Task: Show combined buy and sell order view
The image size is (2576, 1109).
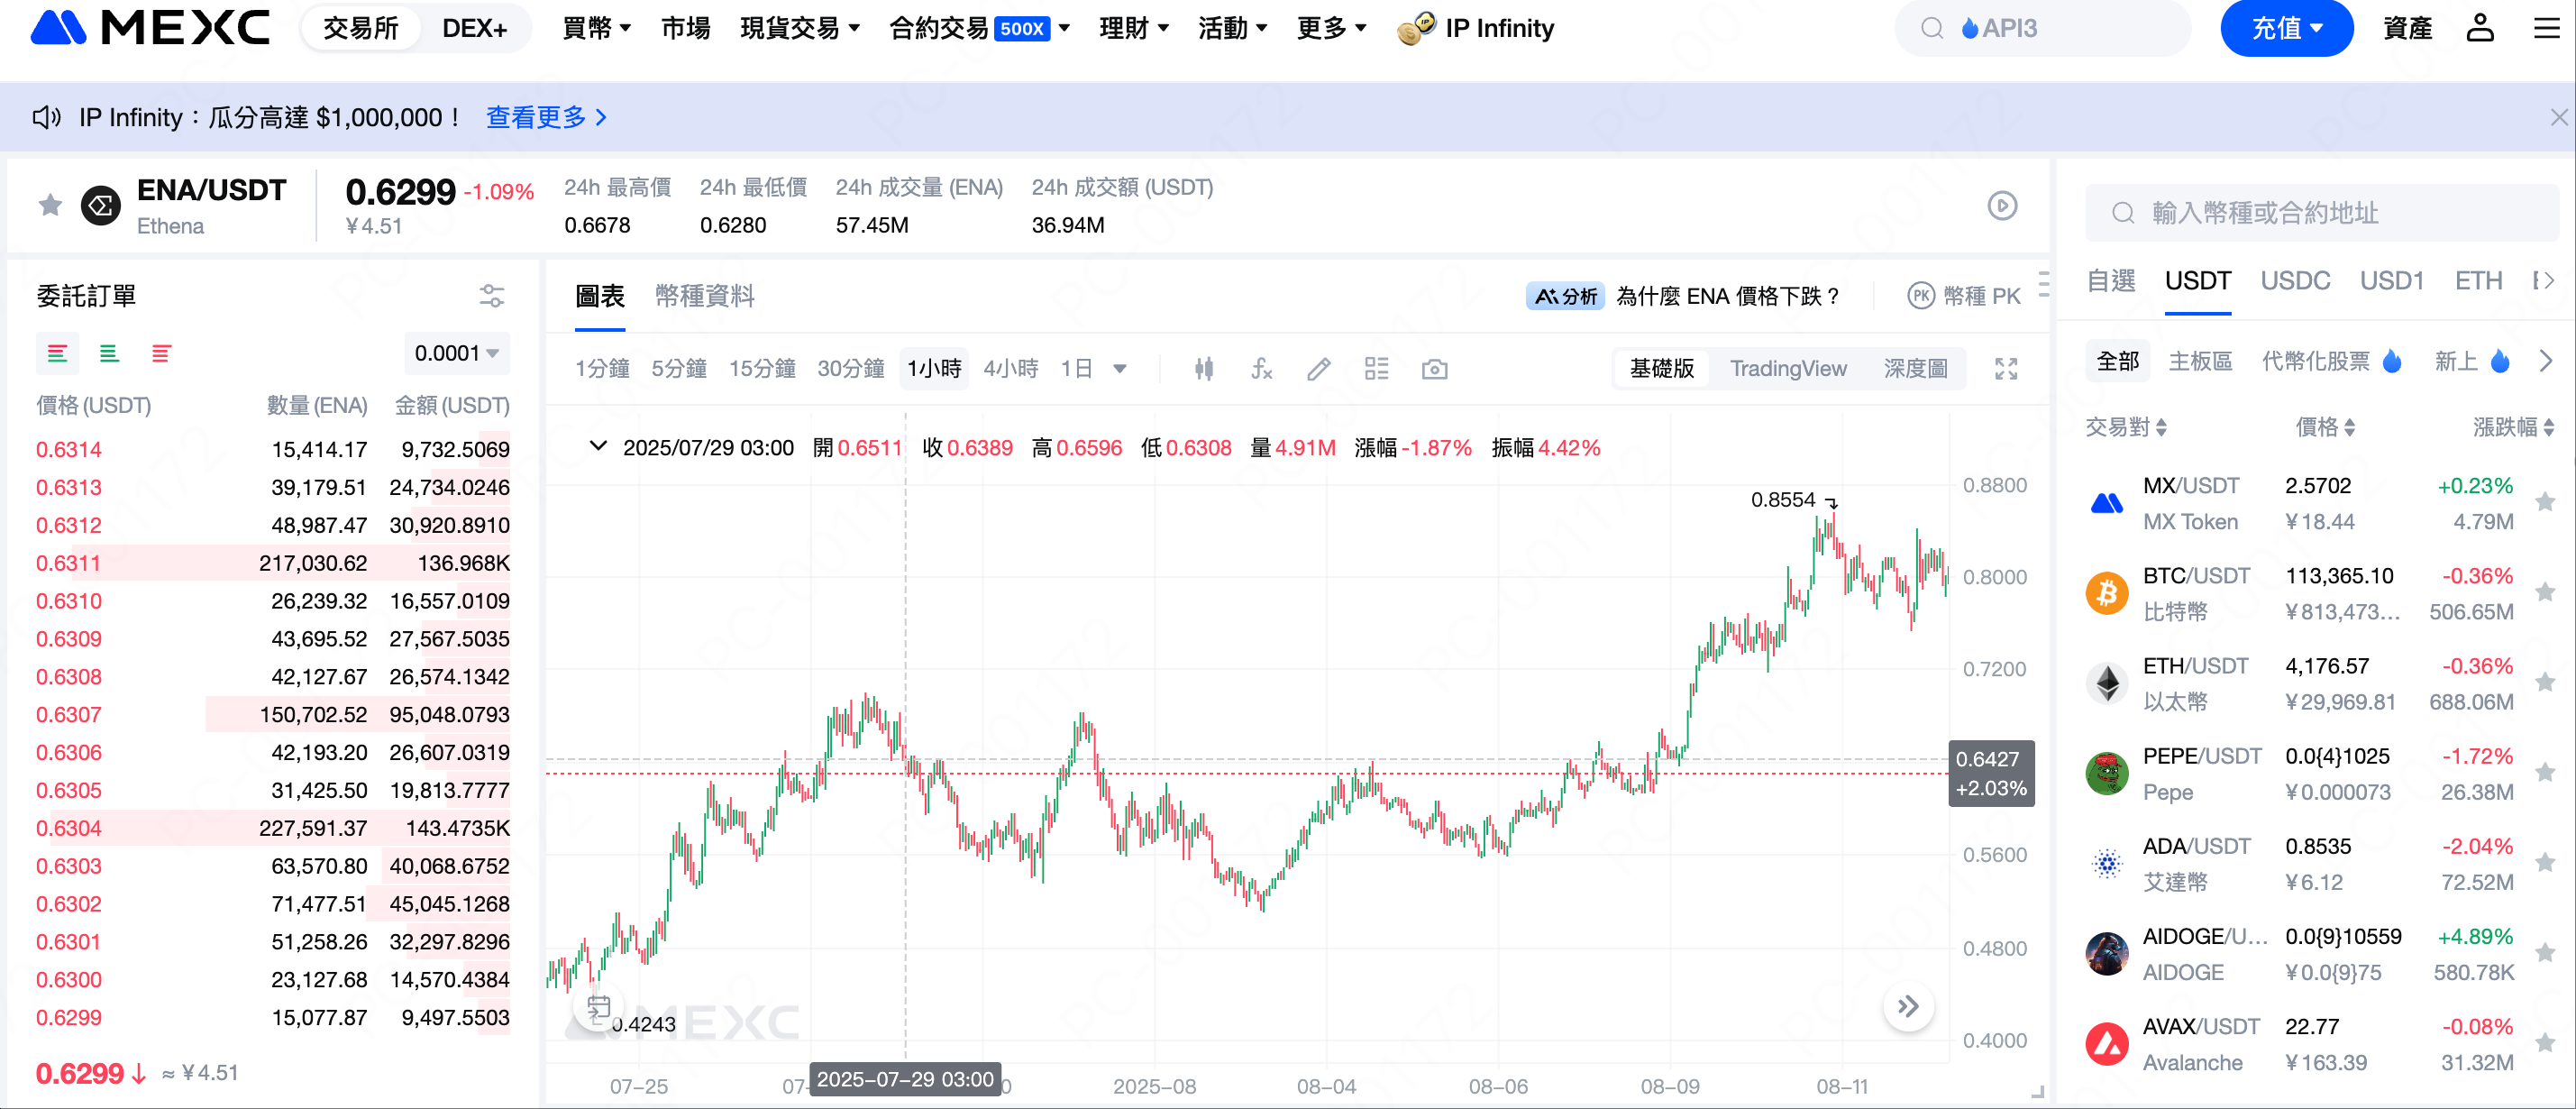Action: point(57,353)
